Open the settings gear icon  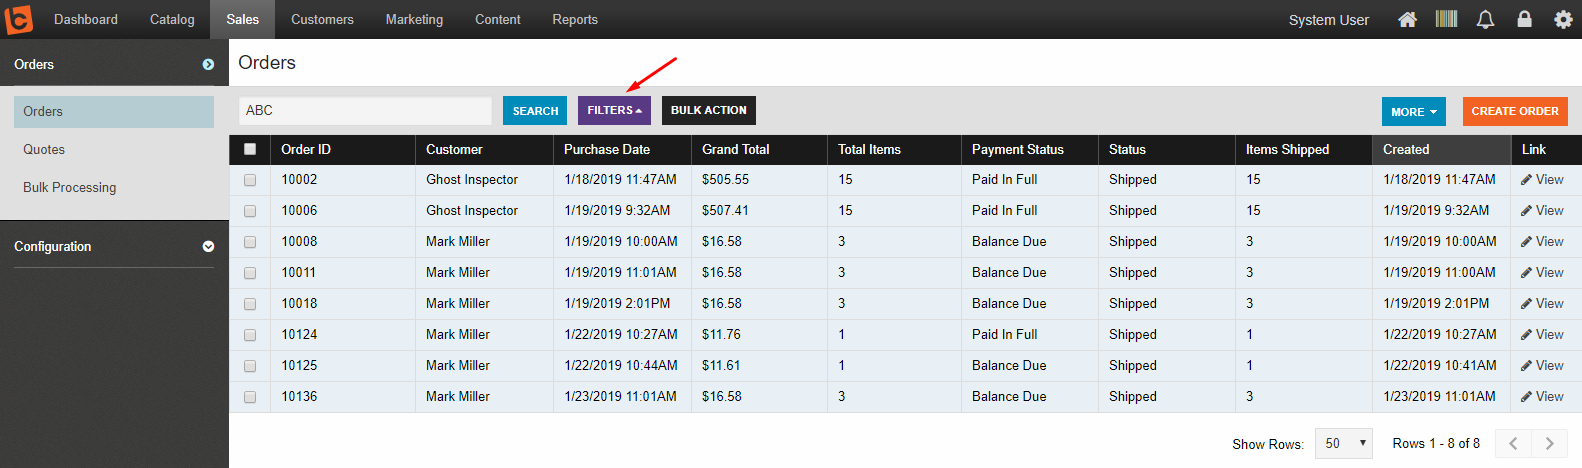(1563, 19)
